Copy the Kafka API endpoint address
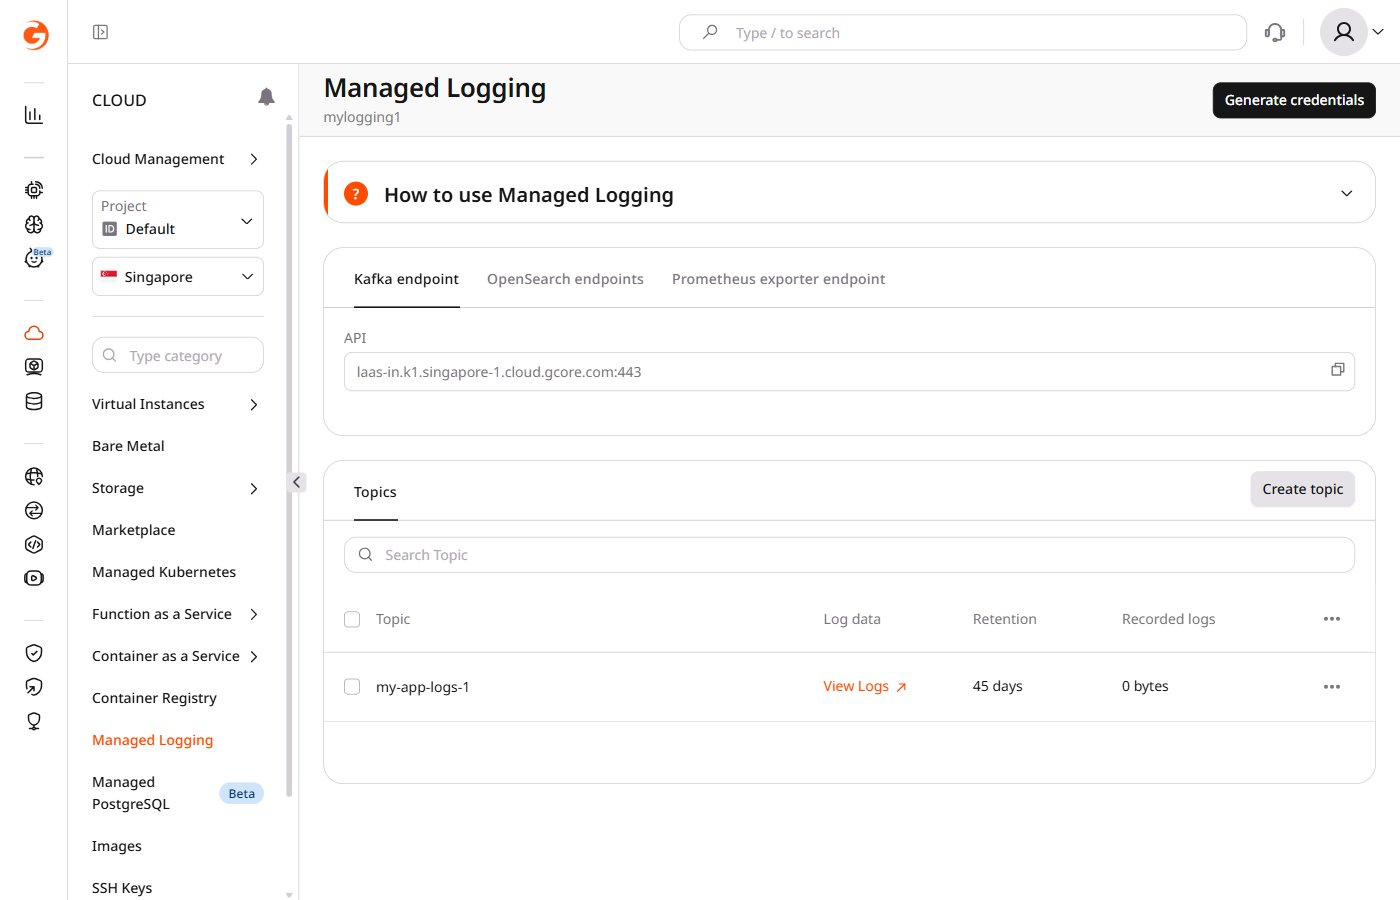Viewport: 1400px width, 900px height. [x=1337, y=370]
